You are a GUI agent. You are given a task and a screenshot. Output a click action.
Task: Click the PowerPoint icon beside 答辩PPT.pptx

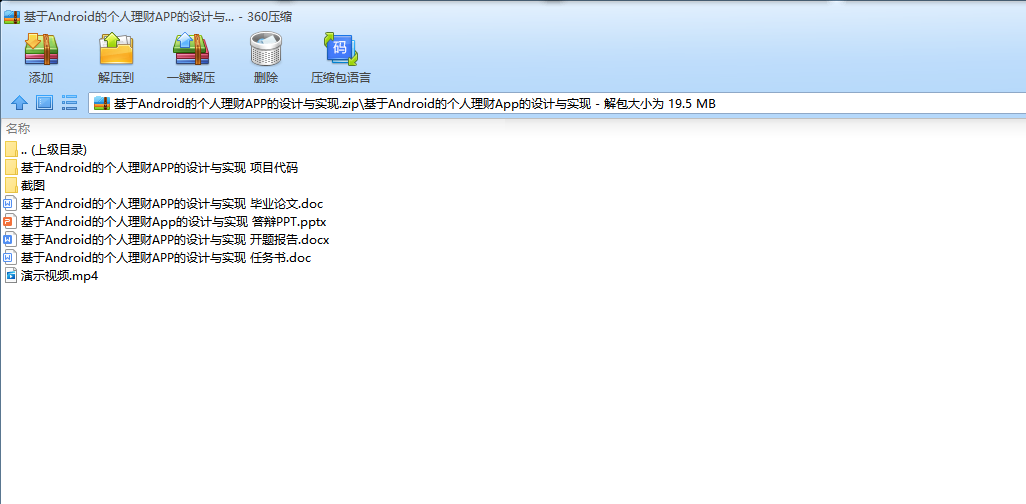coord(10,221)
